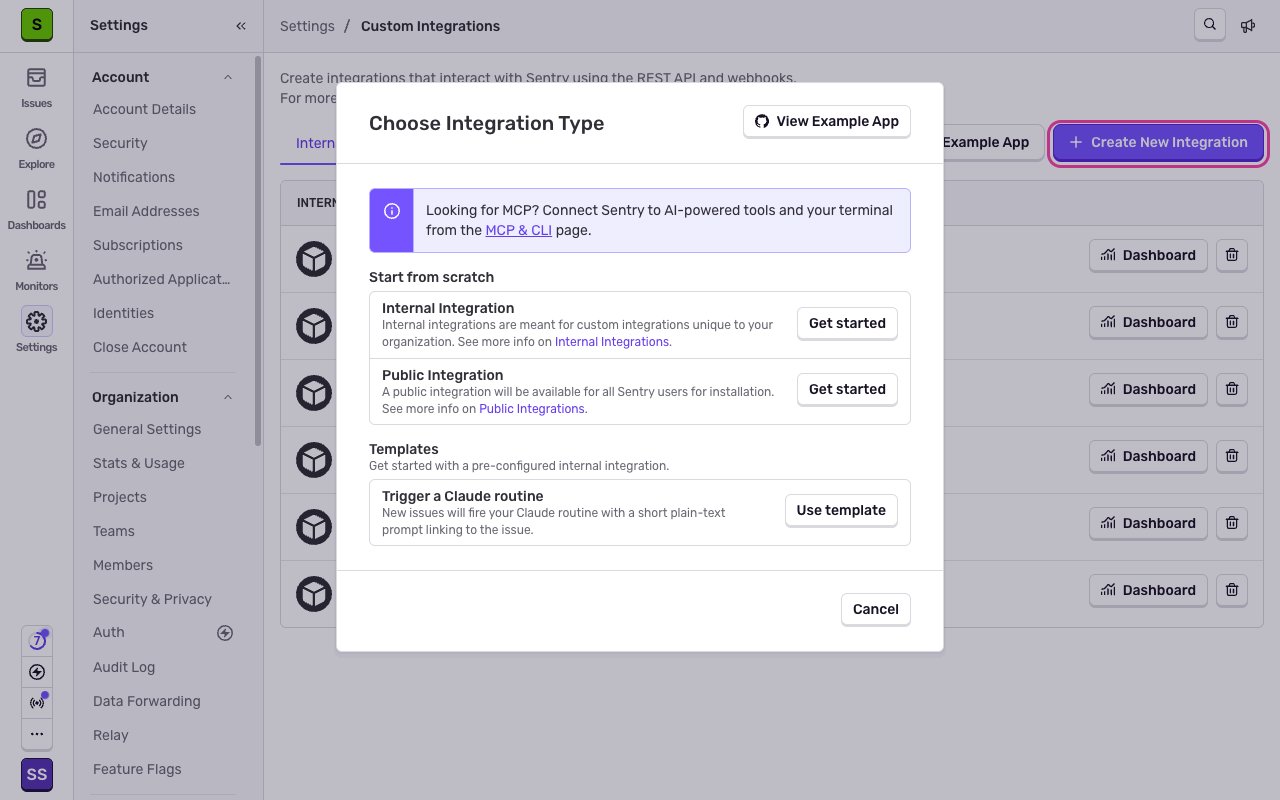The image size is (1280, 800).
Task: Cancel the Choose Integration Type dialog
Action: click(876, 609)
